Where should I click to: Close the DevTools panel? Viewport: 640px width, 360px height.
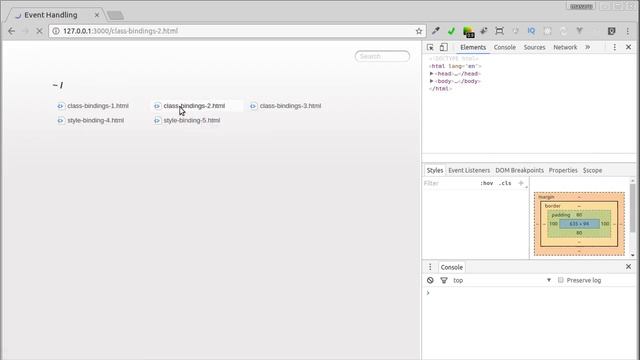629,47
